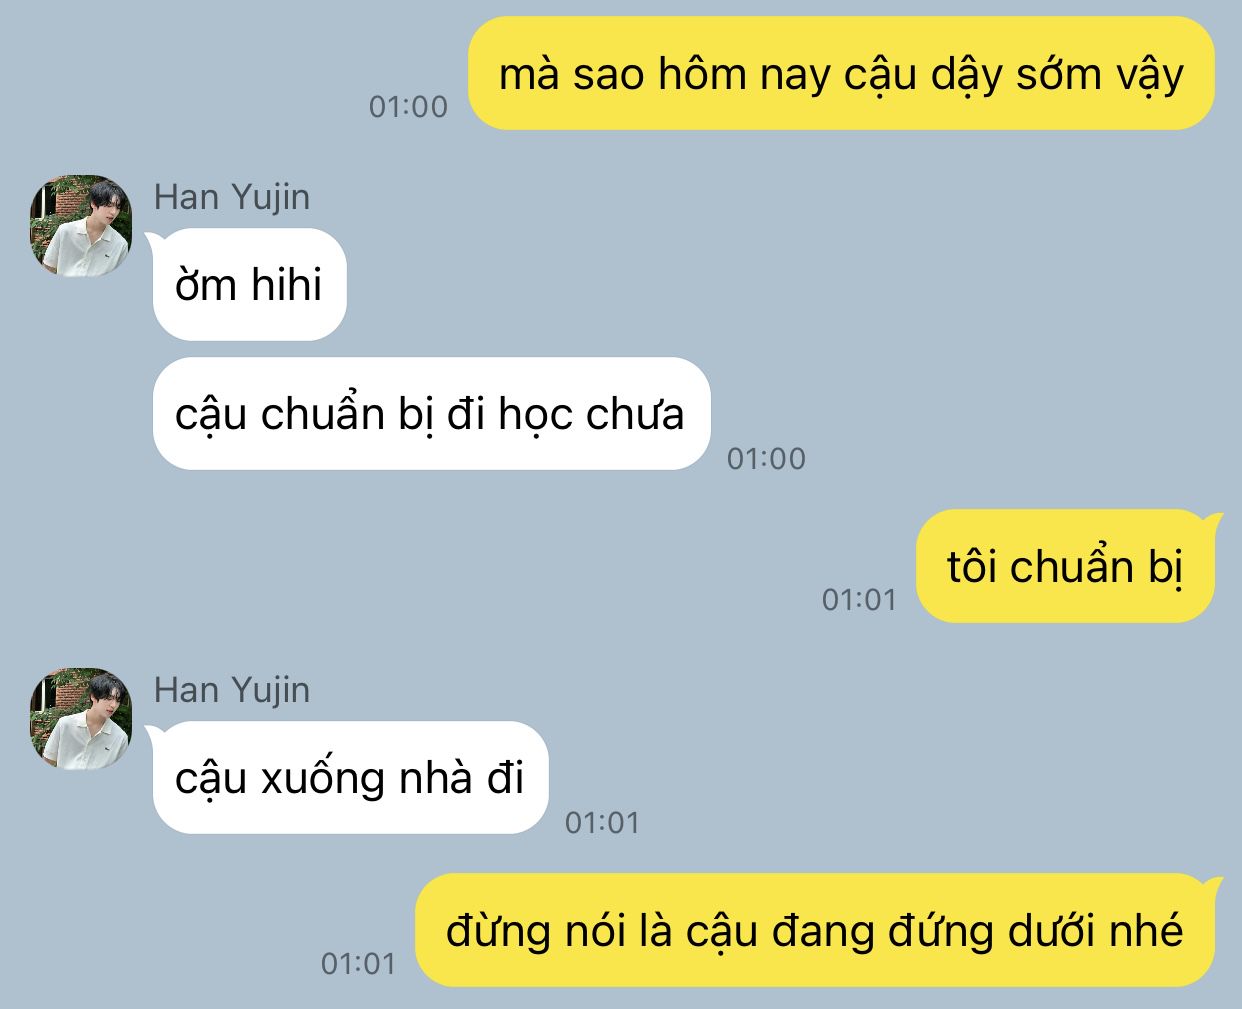Select the white "ờm hihi" message bubble
This screenshot has width=1242, height=1009.
click(249, 285)
